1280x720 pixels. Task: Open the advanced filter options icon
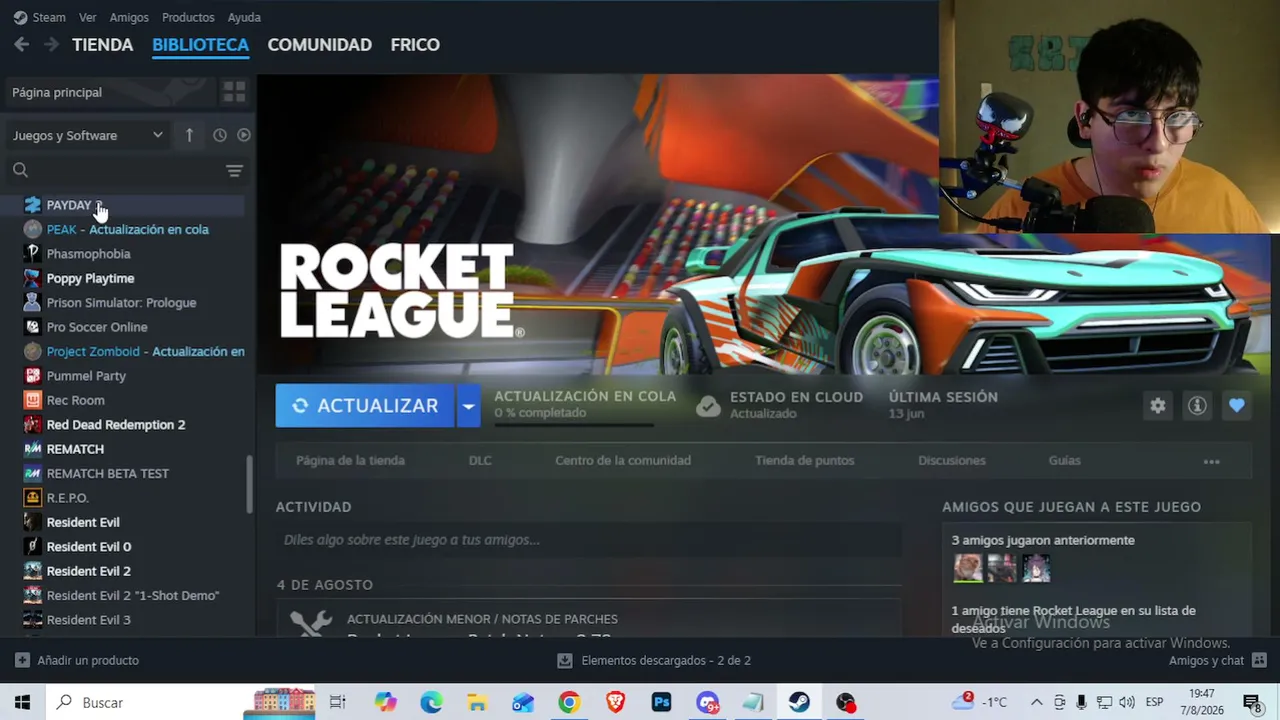[234, 171]
